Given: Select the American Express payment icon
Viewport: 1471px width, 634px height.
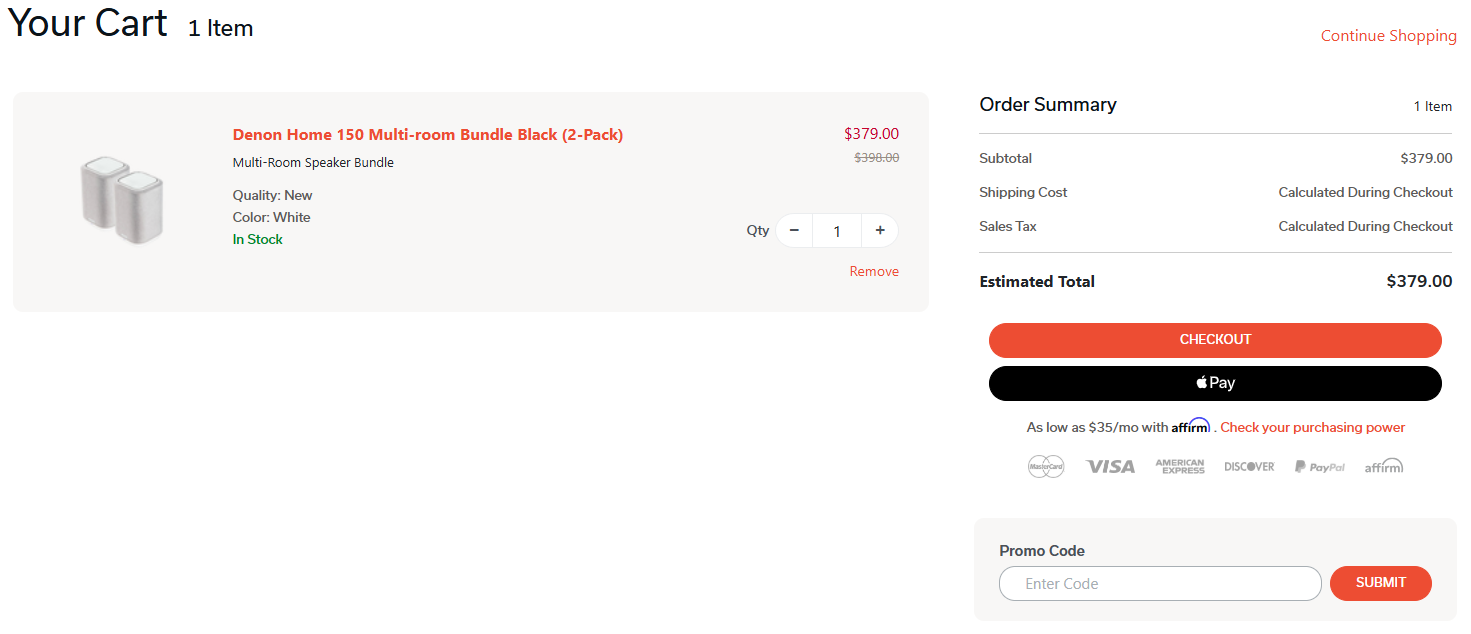Looking at the screenshot, I should 1180,466.
